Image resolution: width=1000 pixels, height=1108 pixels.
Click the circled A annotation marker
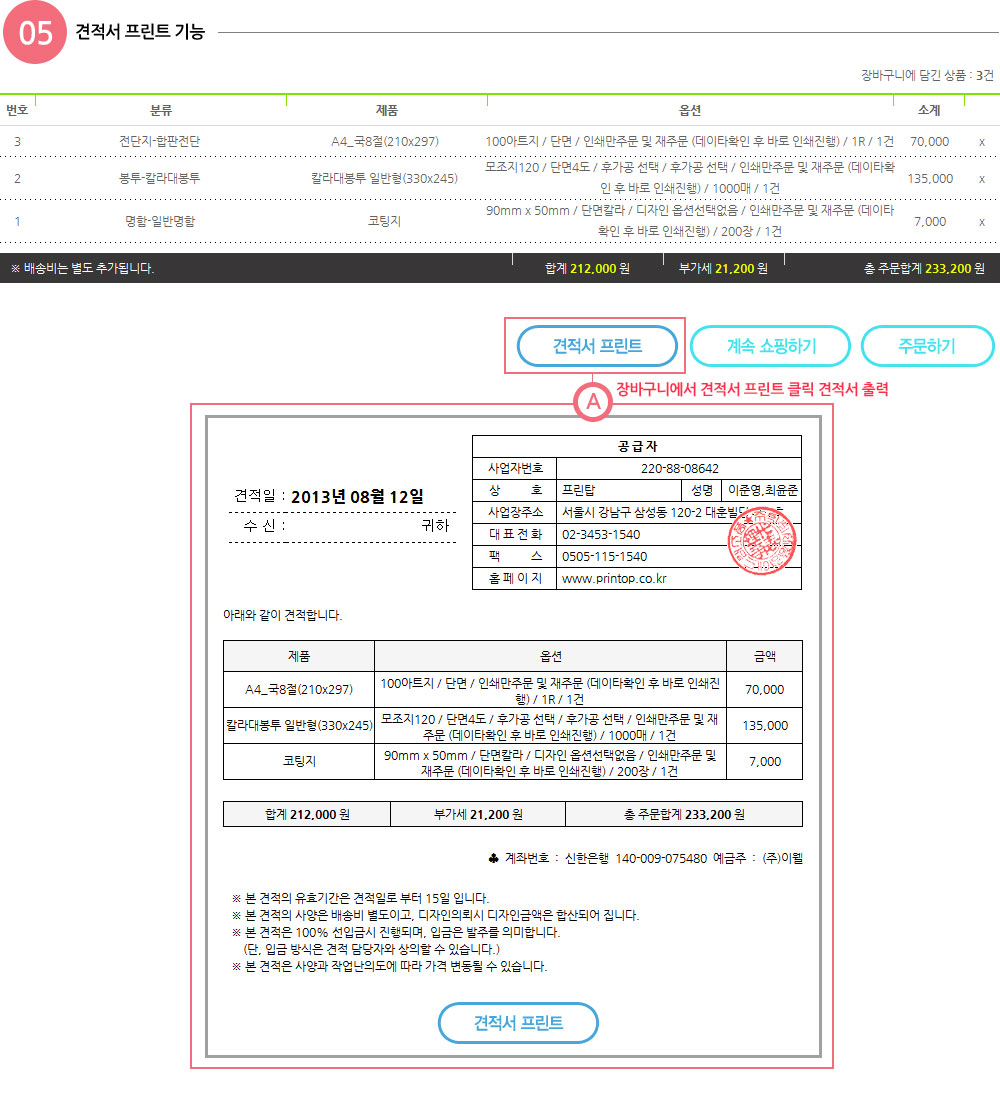(592, 402)
